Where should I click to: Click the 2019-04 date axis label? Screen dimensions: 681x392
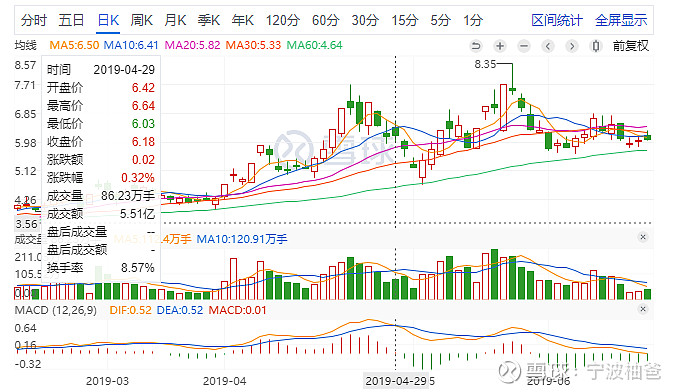[224, 381]
